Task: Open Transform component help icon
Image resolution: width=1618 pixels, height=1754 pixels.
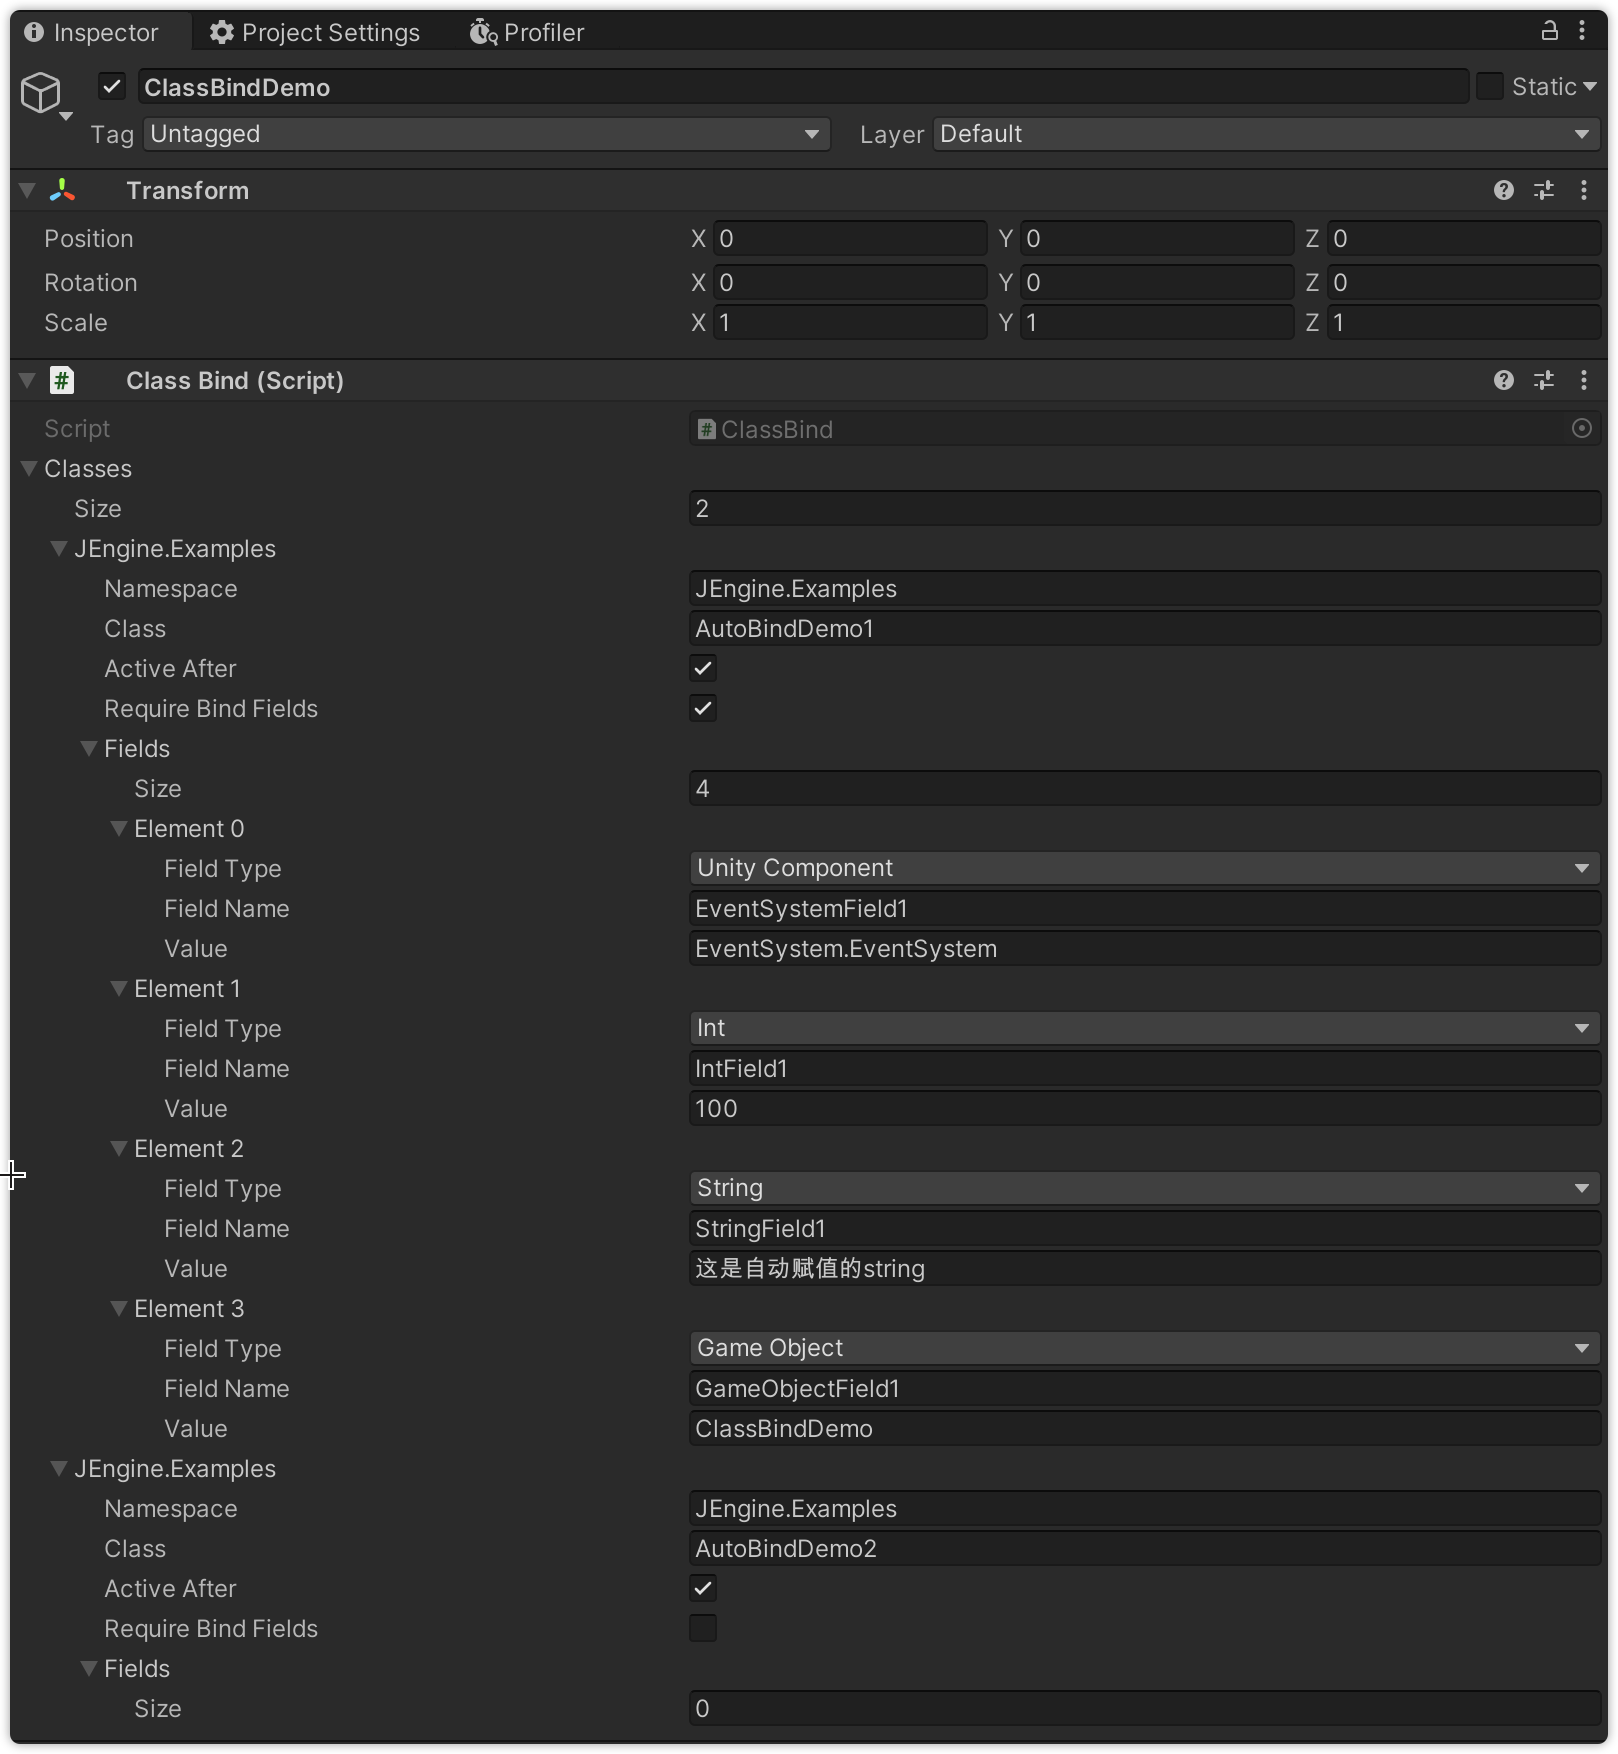Action: [1503, 190]
